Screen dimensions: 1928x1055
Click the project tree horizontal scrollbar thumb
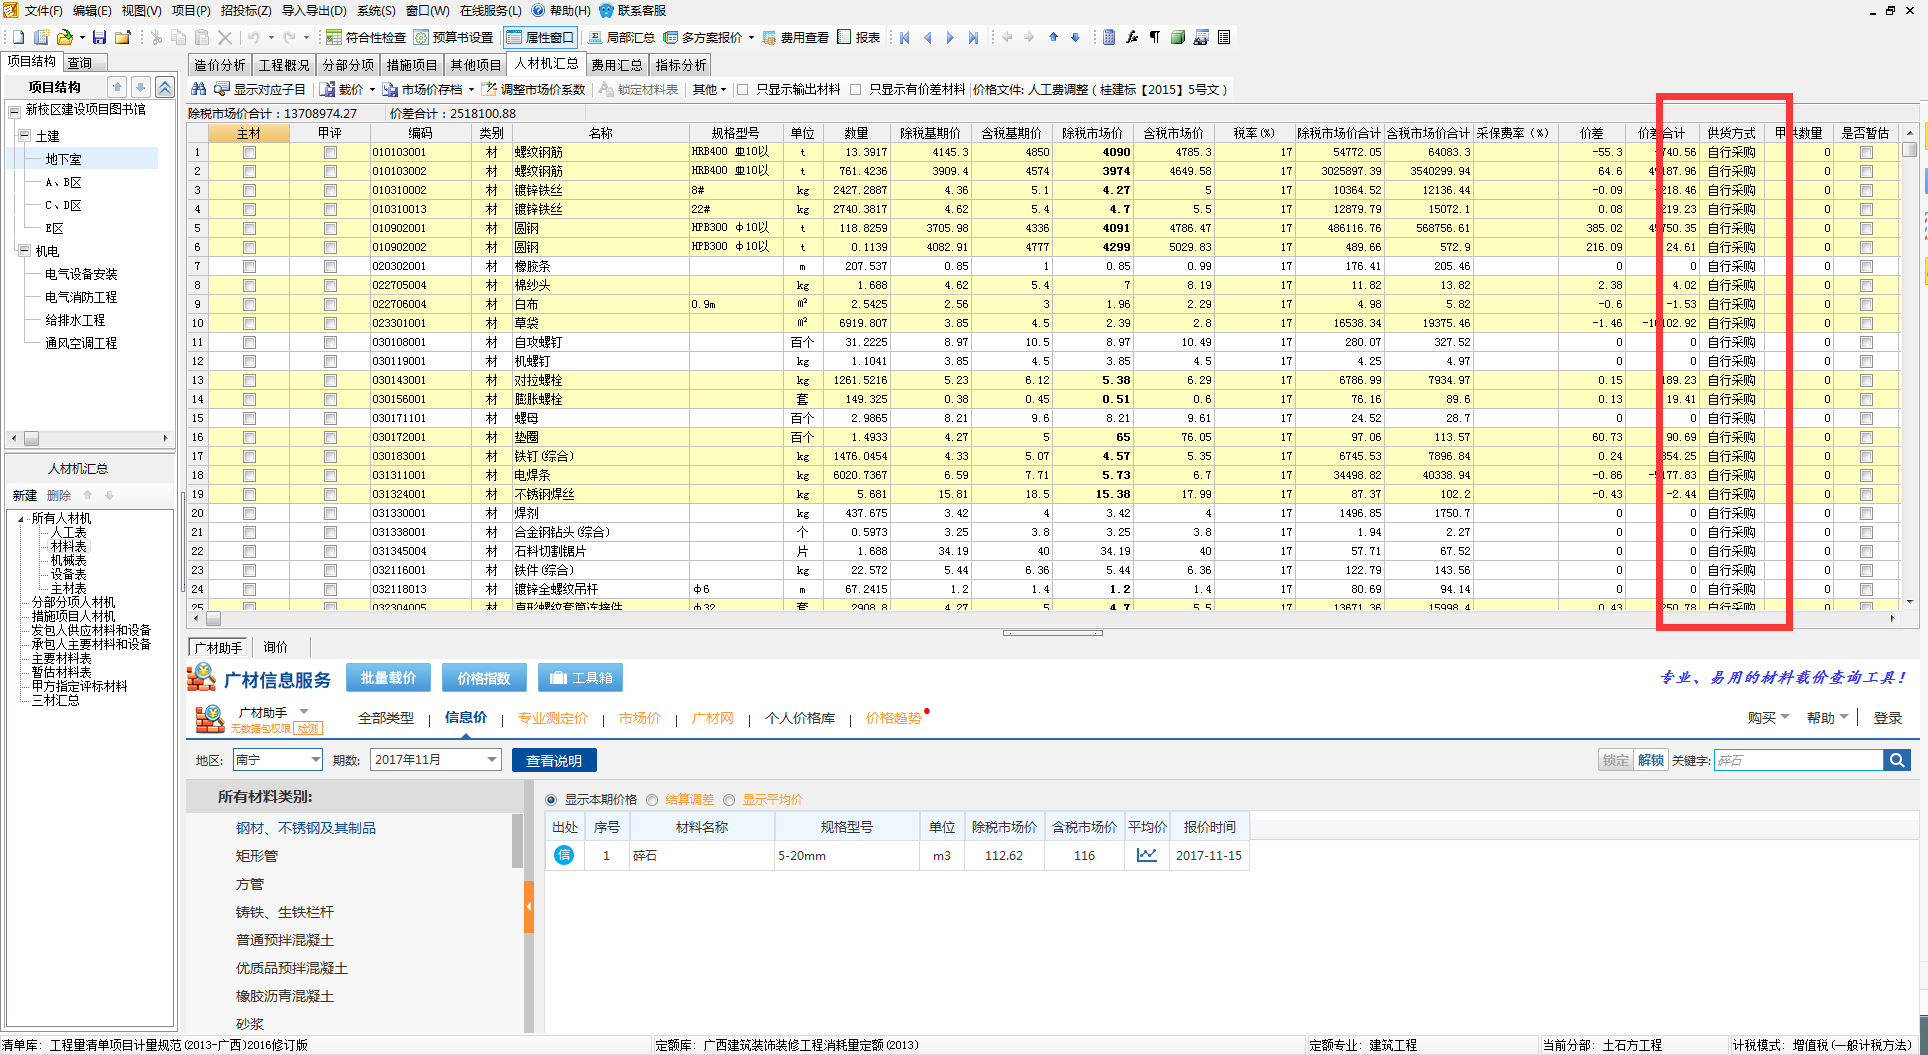(31, 438)
